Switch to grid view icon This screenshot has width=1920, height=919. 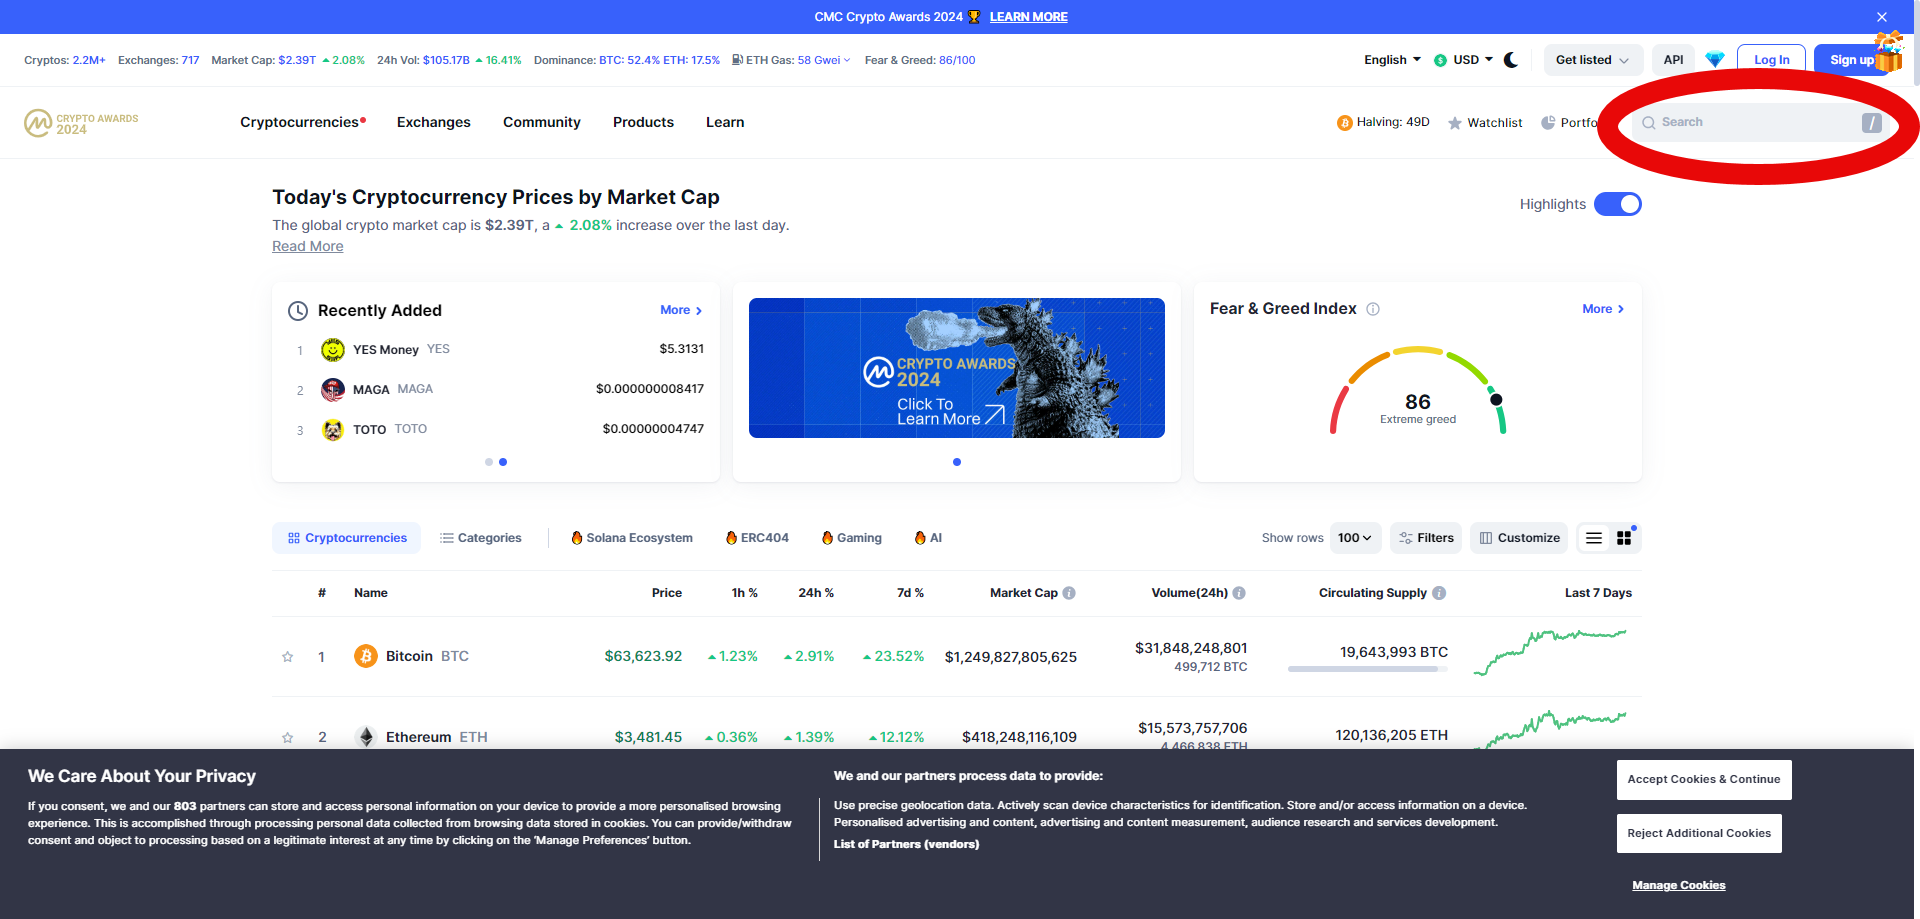pyautogui.click(x=1624, y=538)
